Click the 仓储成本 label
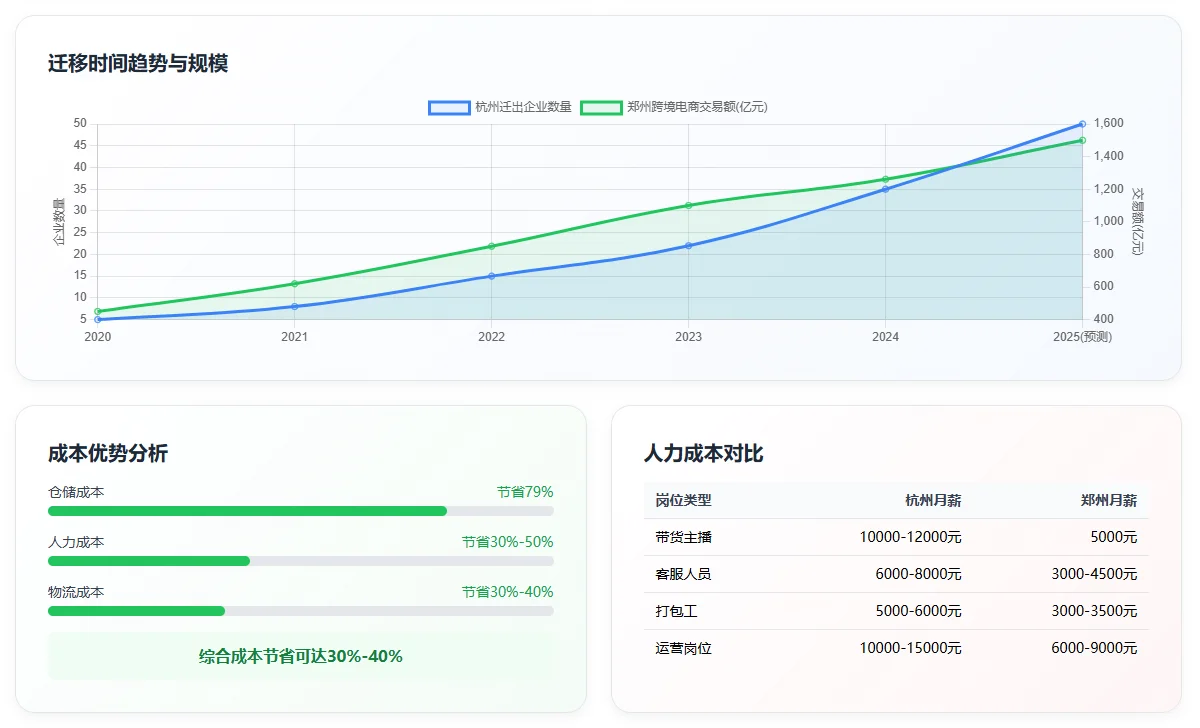 [76, 492]
